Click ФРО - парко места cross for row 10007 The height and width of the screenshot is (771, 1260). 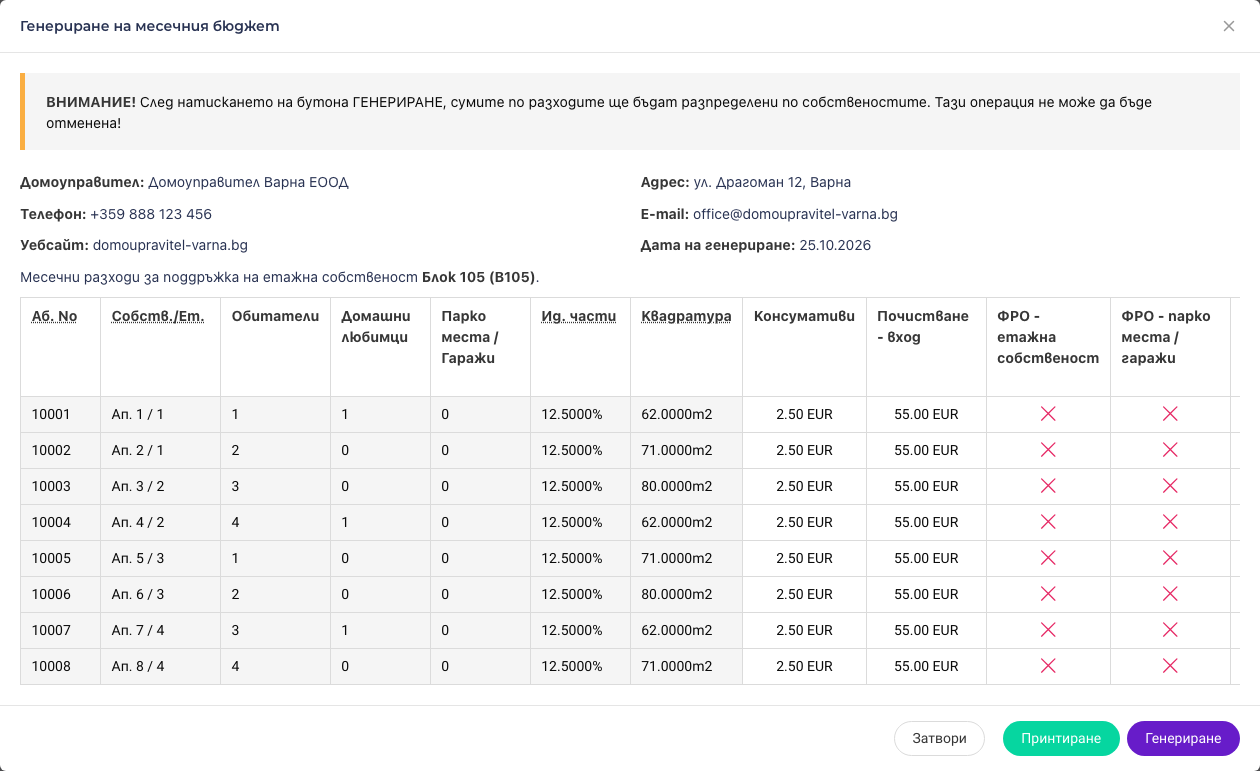tap(1170, 630)
